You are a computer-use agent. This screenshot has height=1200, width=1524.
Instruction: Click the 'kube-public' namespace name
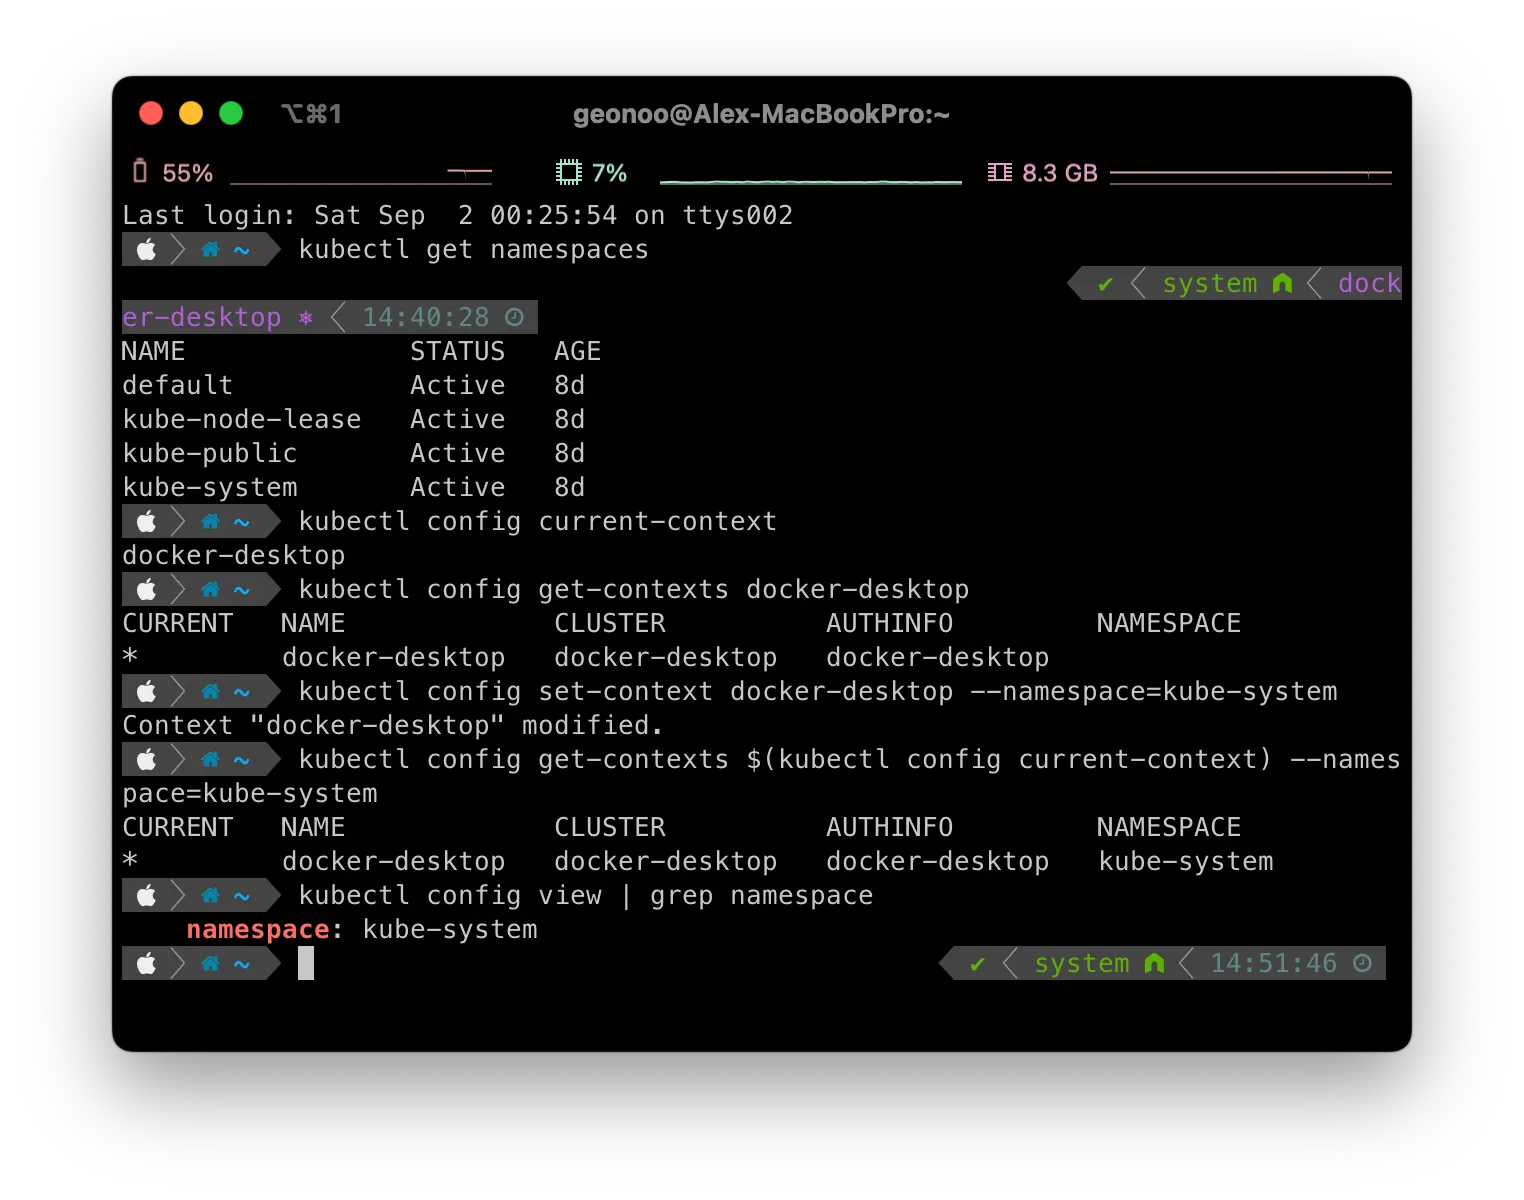click(209, 454)
